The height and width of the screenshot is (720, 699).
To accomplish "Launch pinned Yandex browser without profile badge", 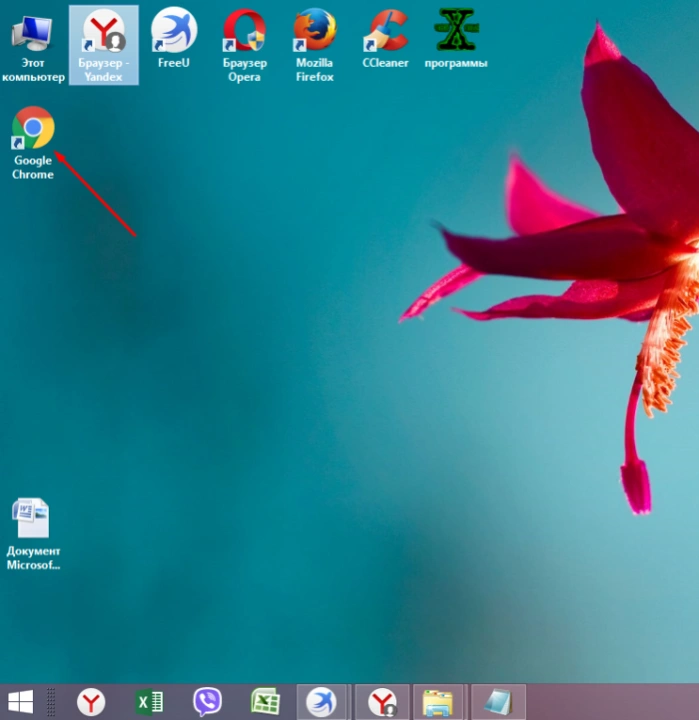I will (91, 702).
